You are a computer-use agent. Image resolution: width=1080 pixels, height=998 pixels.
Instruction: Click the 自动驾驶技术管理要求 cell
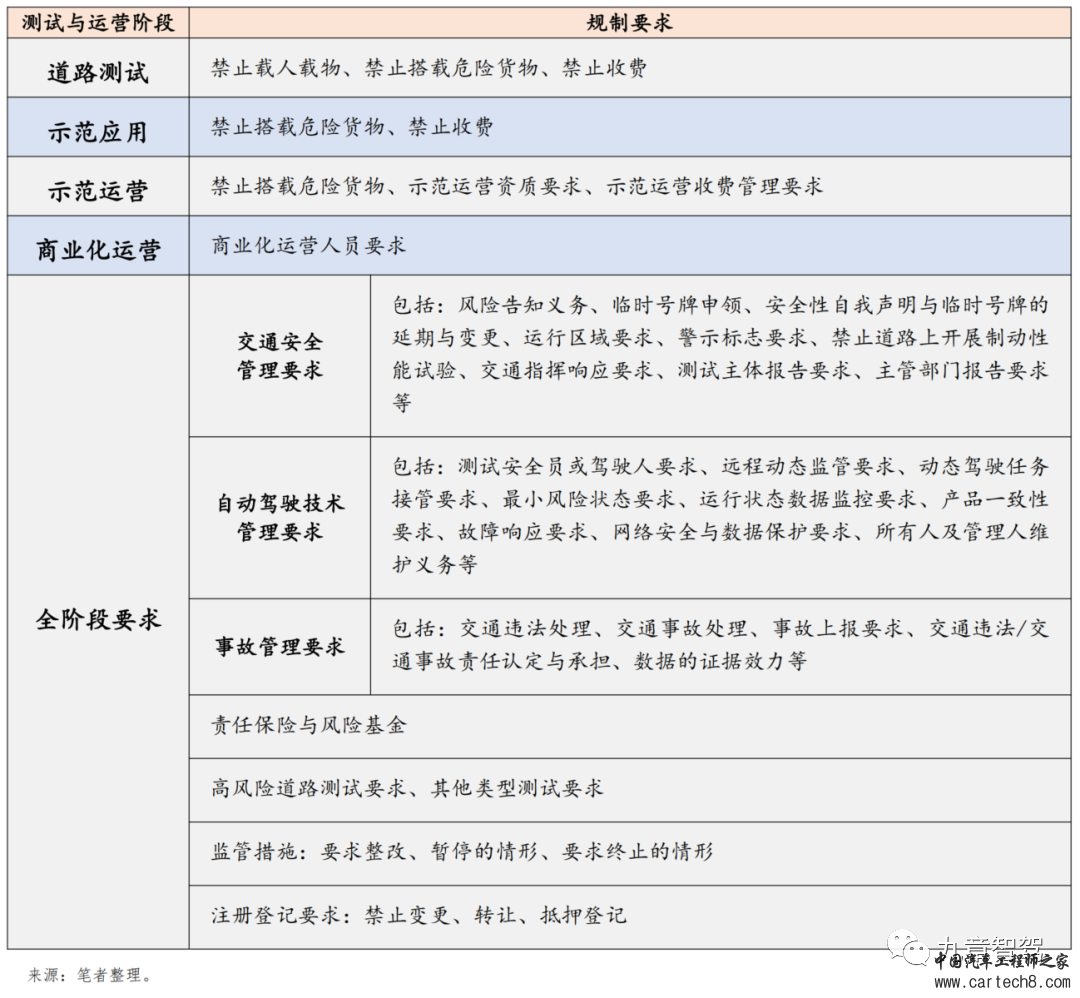click(280, 520)
